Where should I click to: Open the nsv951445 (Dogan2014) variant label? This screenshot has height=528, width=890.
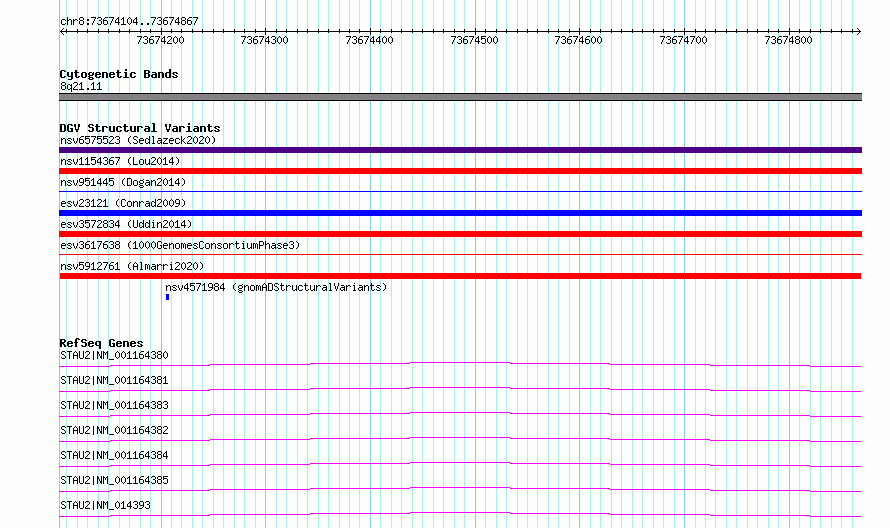pos(123,182)
